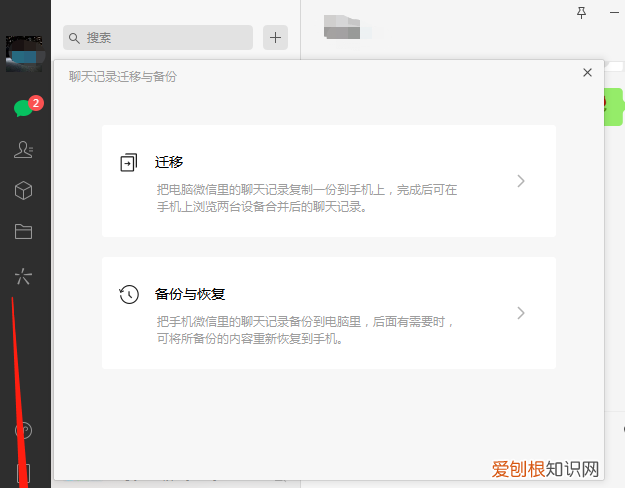Expand the 迁移 chevron arrow
This screenshot has width=625, height=488.
coord(521,181)
